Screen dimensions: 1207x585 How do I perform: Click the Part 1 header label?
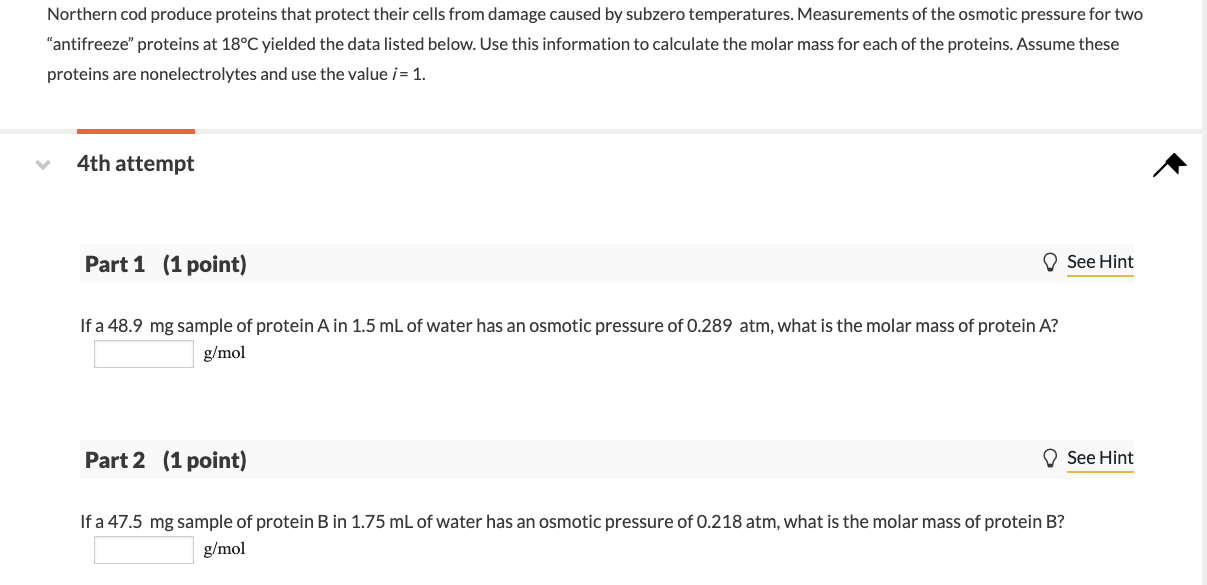[x=115, y=264]
